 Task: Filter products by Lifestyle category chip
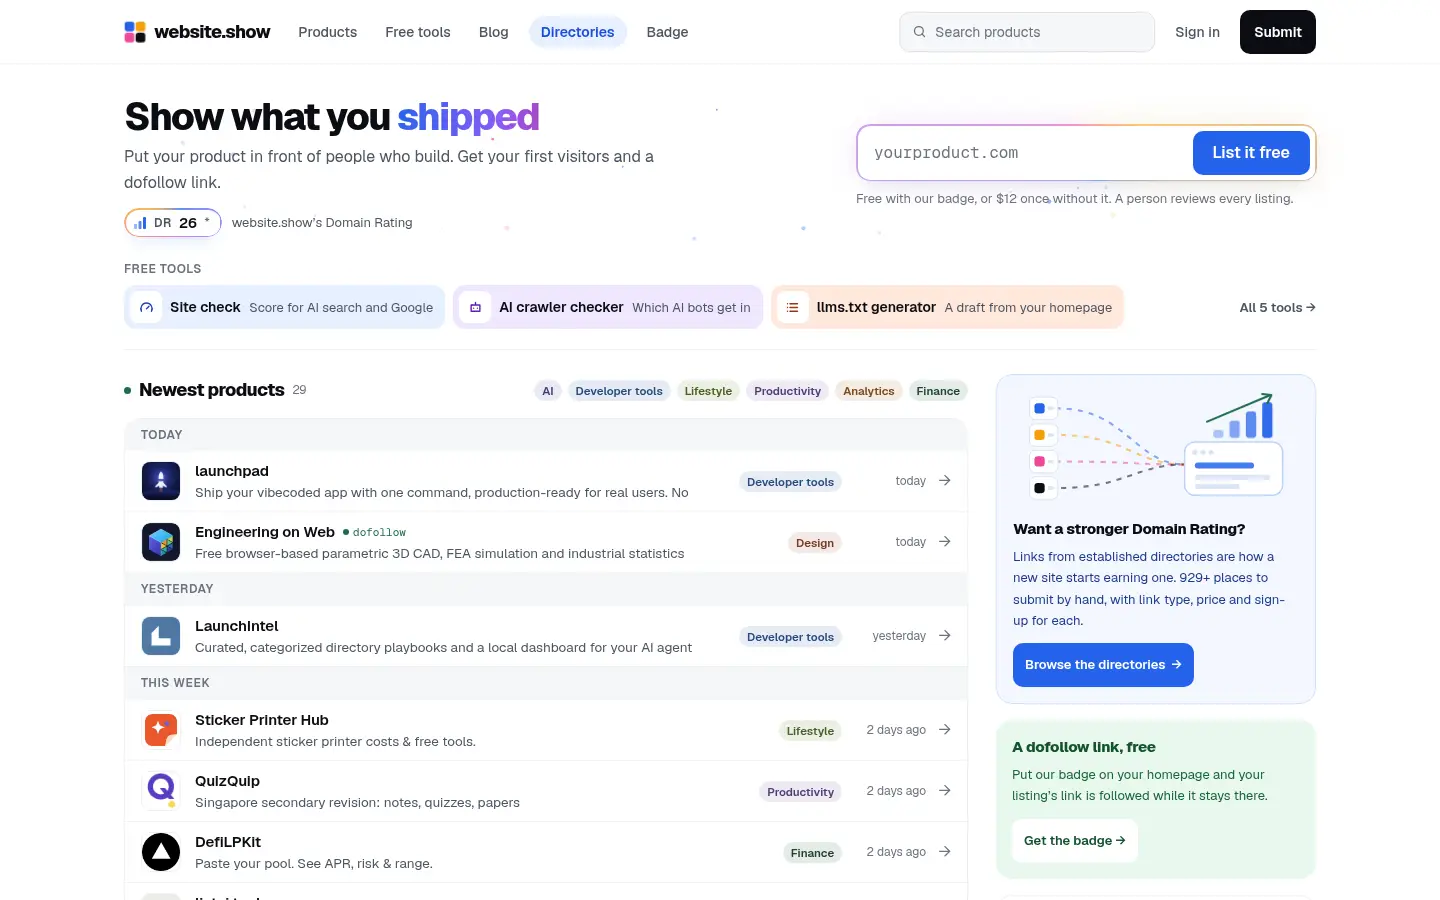pos(708,391)
